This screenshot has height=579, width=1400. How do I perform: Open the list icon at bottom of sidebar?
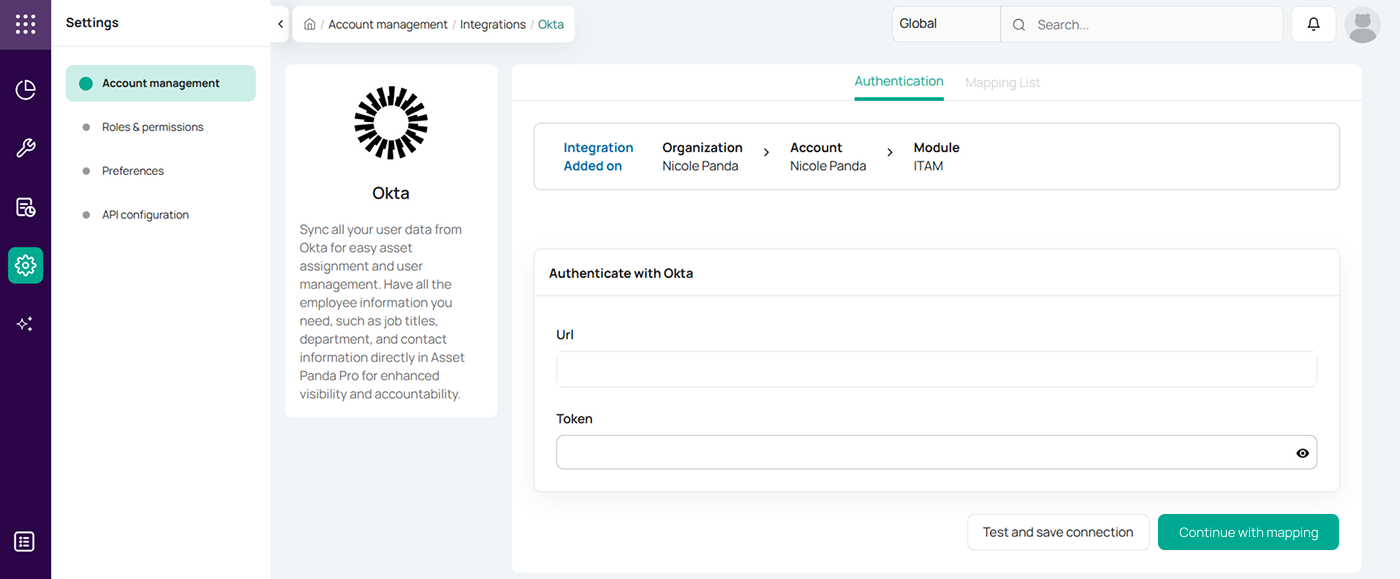25,541
